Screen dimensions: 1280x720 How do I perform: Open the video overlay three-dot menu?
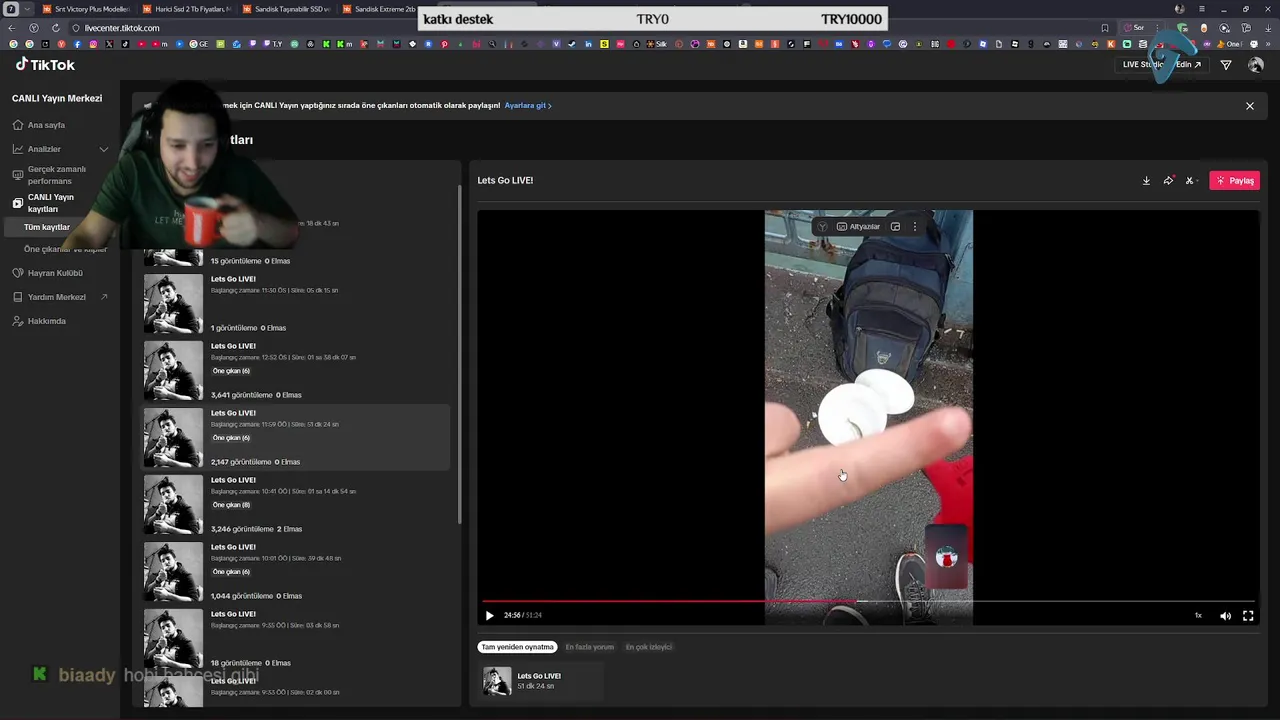915,227
